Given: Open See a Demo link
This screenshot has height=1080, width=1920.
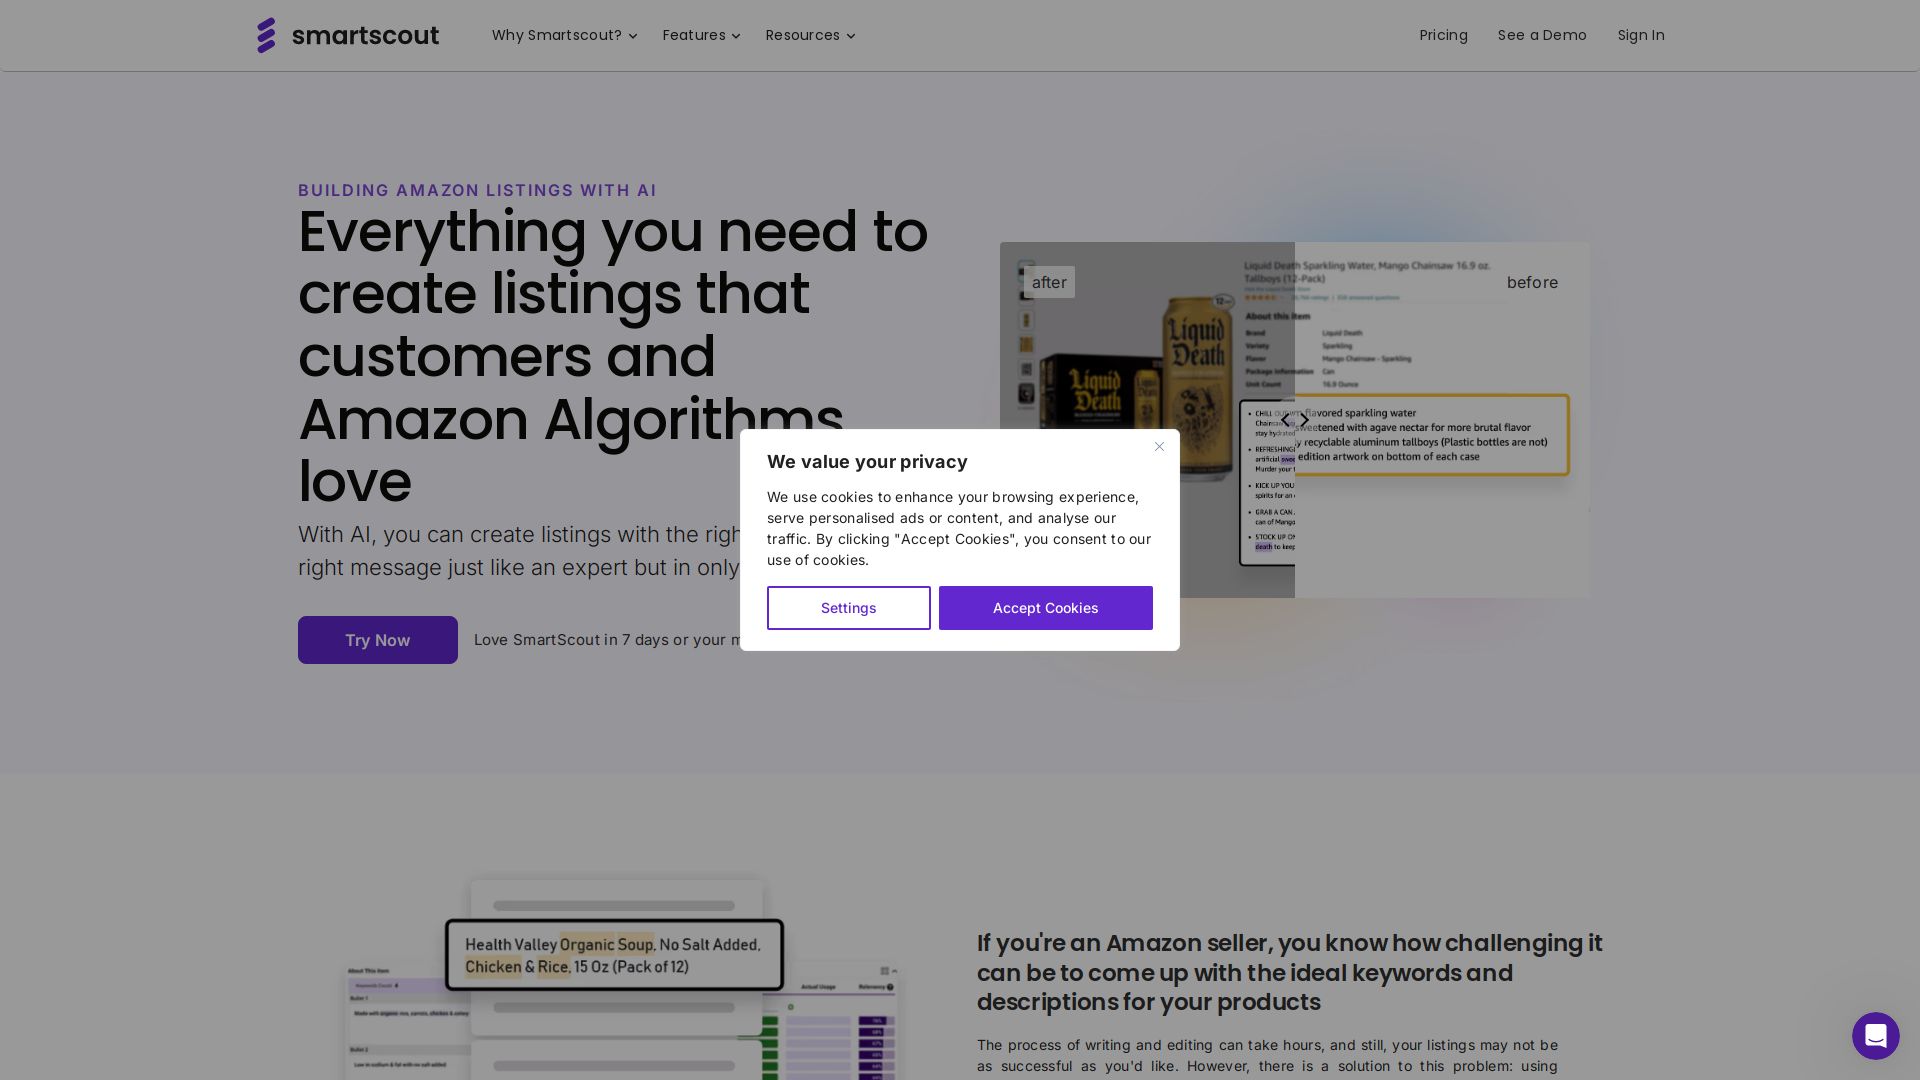Looking at the screenshot, I should click(x=1541, y=35).
